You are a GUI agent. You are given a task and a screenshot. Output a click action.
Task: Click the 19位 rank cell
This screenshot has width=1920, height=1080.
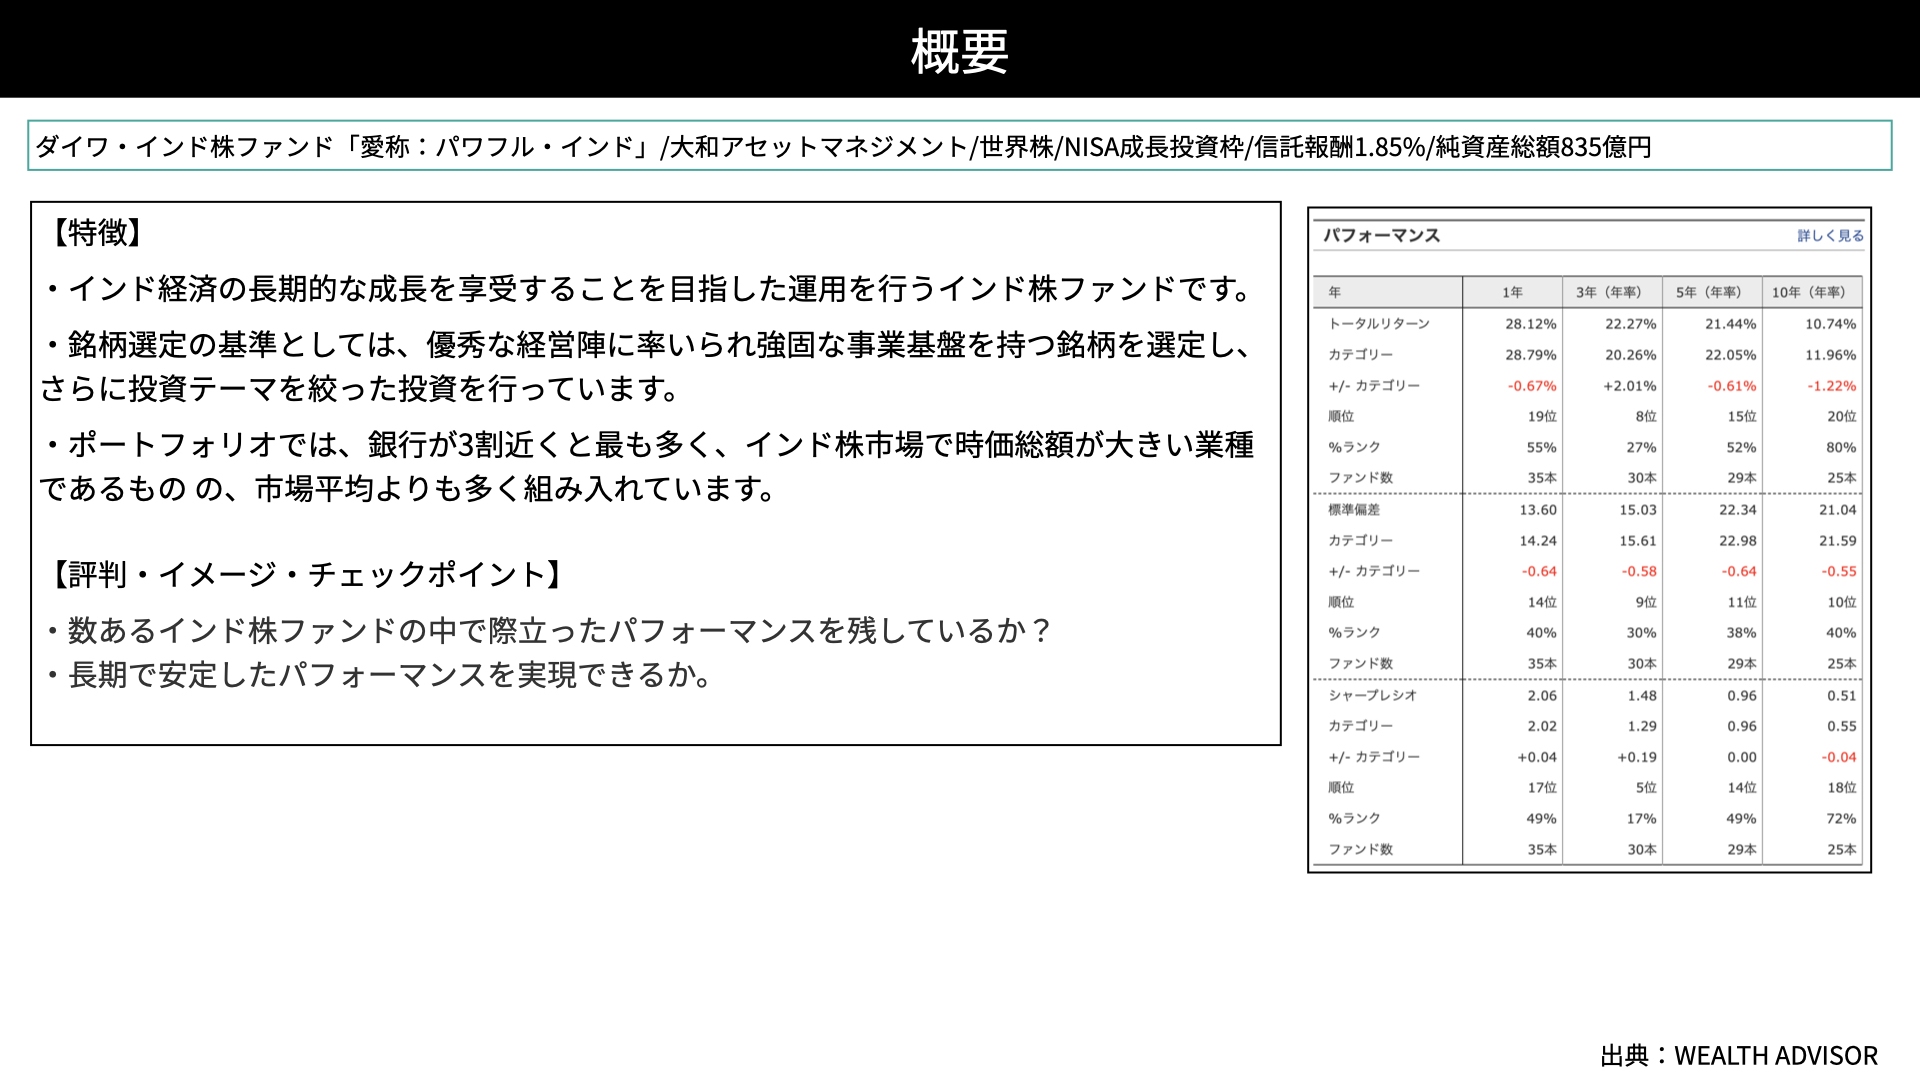pos(1543,417)
